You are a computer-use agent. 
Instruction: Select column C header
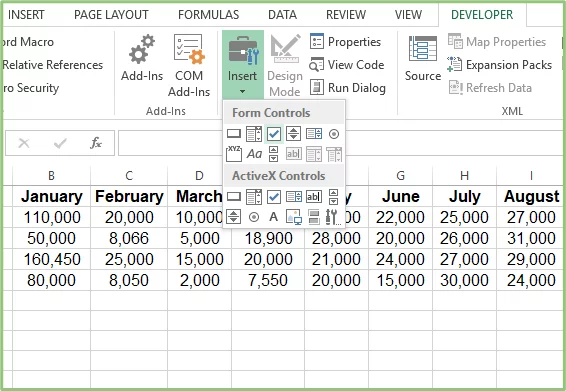[129, 176]
